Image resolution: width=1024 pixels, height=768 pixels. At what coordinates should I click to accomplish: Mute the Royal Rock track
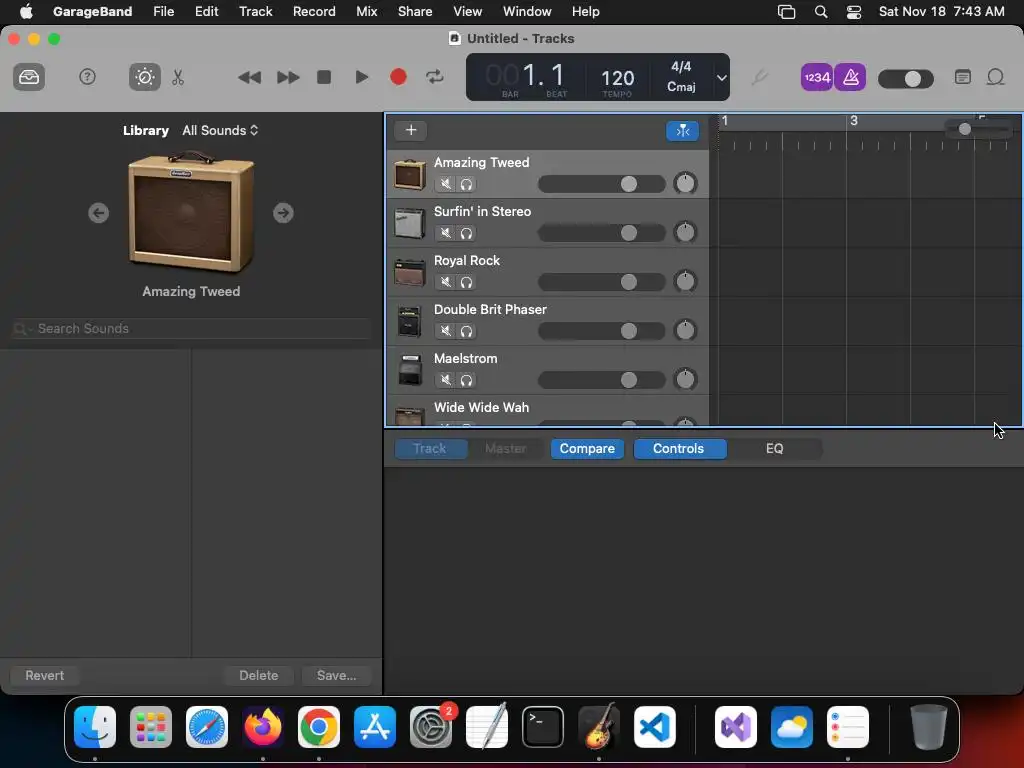[x=445, y=282]
